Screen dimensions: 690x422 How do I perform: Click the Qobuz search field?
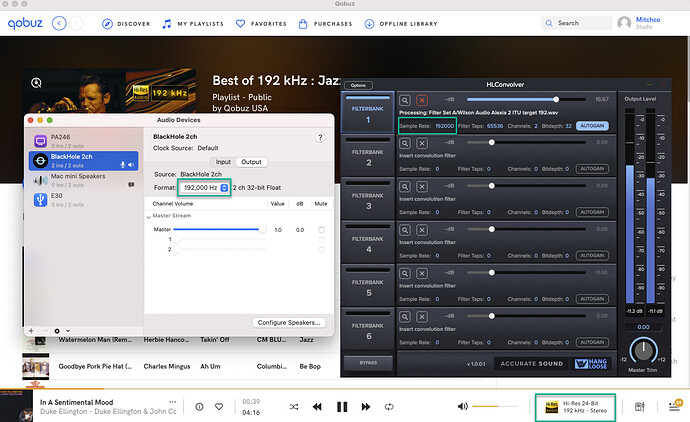576,23
